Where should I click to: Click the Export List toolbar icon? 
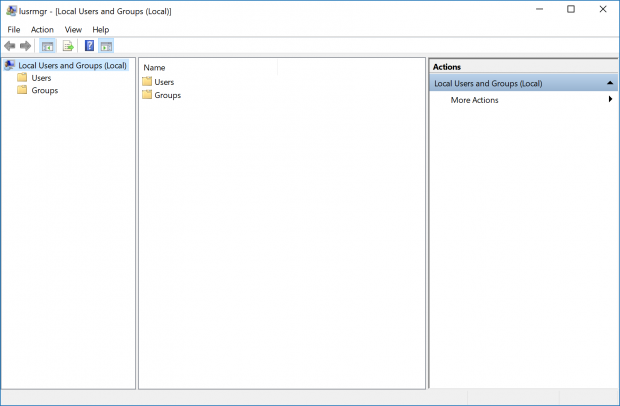[x=68, y=46]
